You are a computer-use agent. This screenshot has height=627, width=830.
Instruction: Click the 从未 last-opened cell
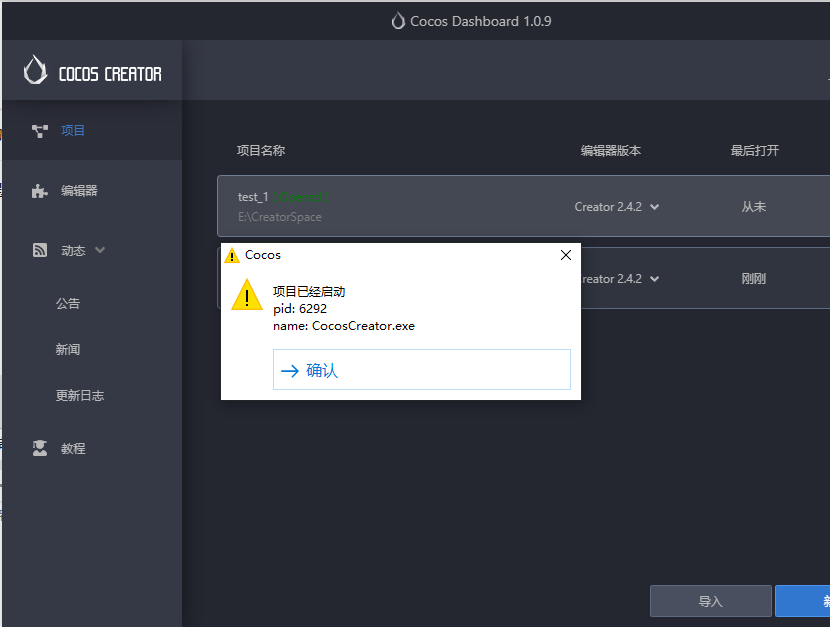(x=754, y=207)
